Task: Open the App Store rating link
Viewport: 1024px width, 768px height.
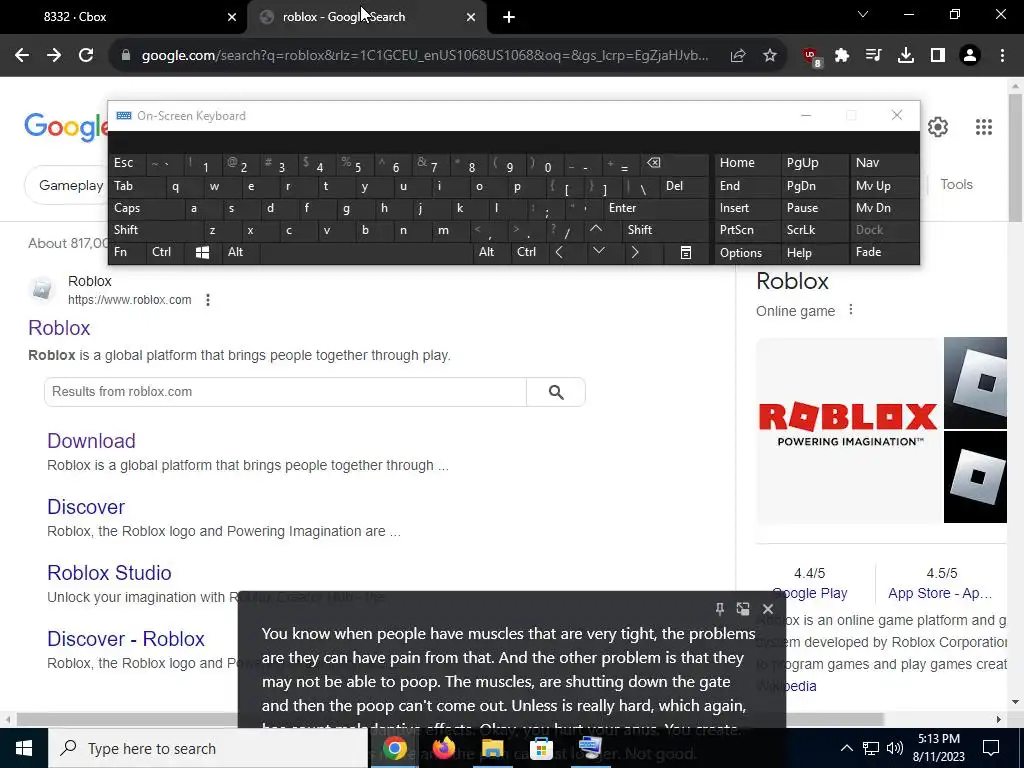Action: 939,593
